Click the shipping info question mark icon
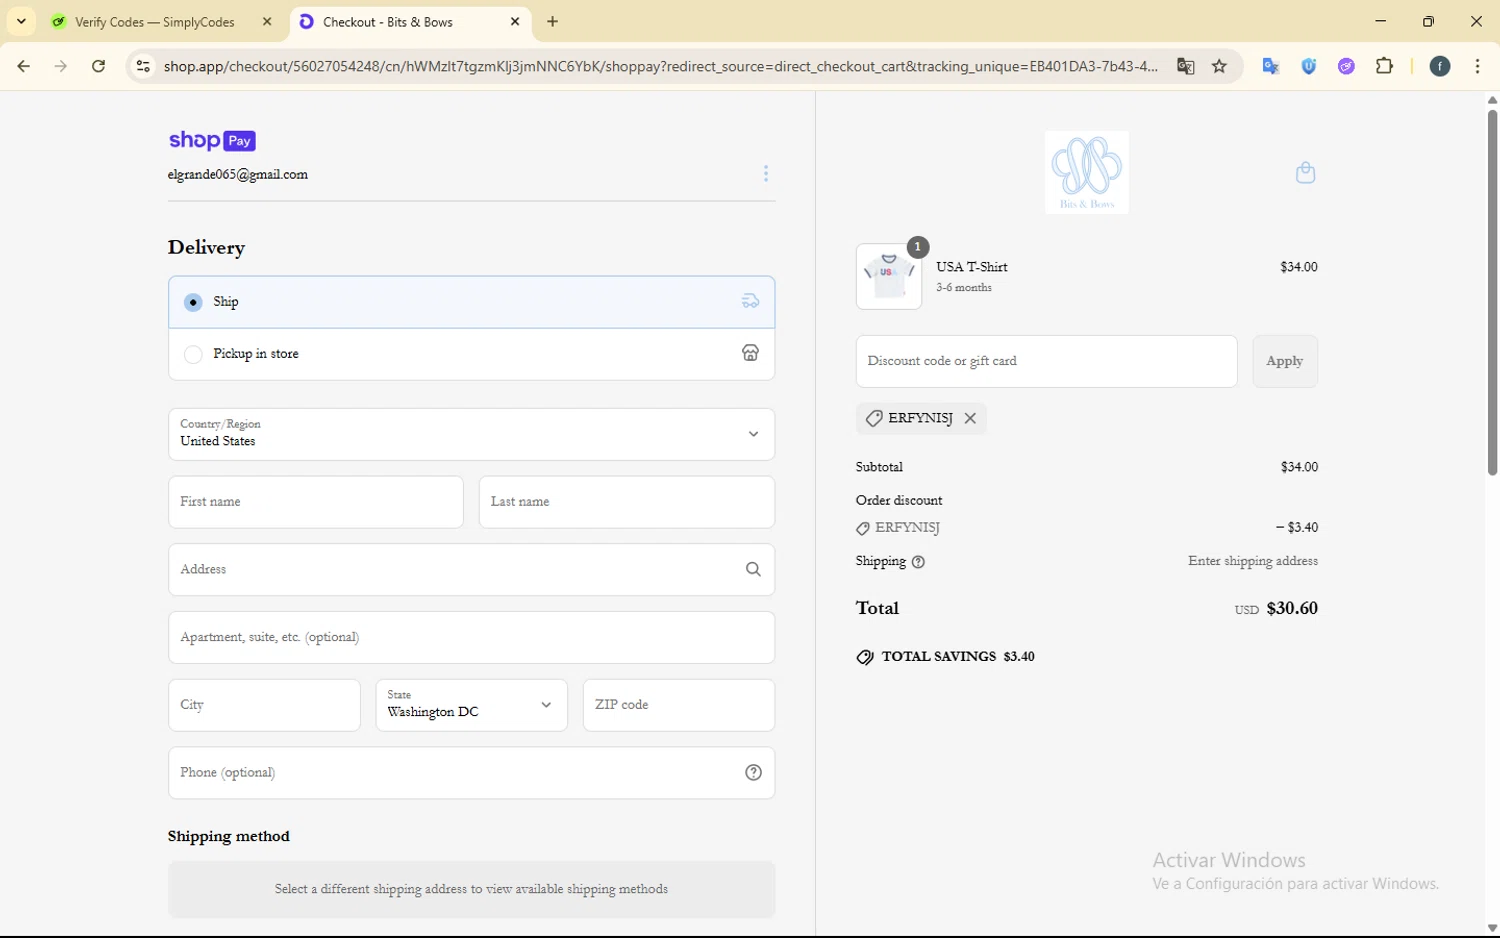 918,562
